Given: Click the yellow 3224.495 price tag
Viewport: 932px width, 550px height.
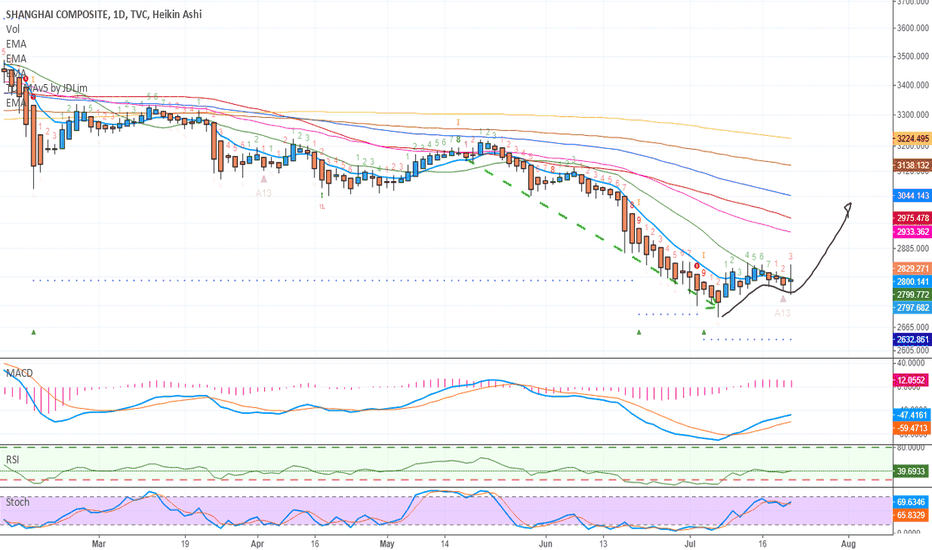Looking at the screenshot, I should point(912,139).
